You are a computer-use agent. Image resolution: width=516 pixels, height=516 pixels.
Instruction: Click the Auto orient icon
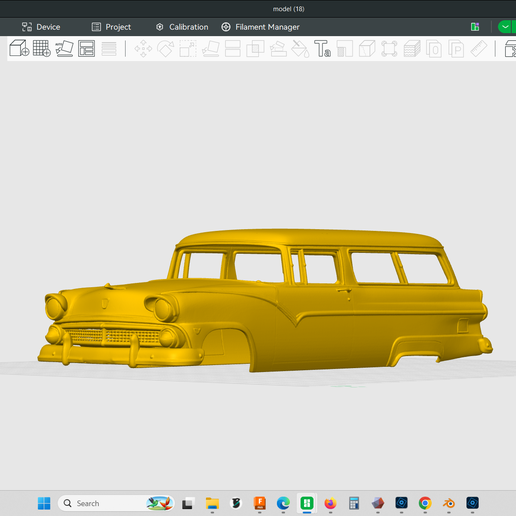pos(64,48)
